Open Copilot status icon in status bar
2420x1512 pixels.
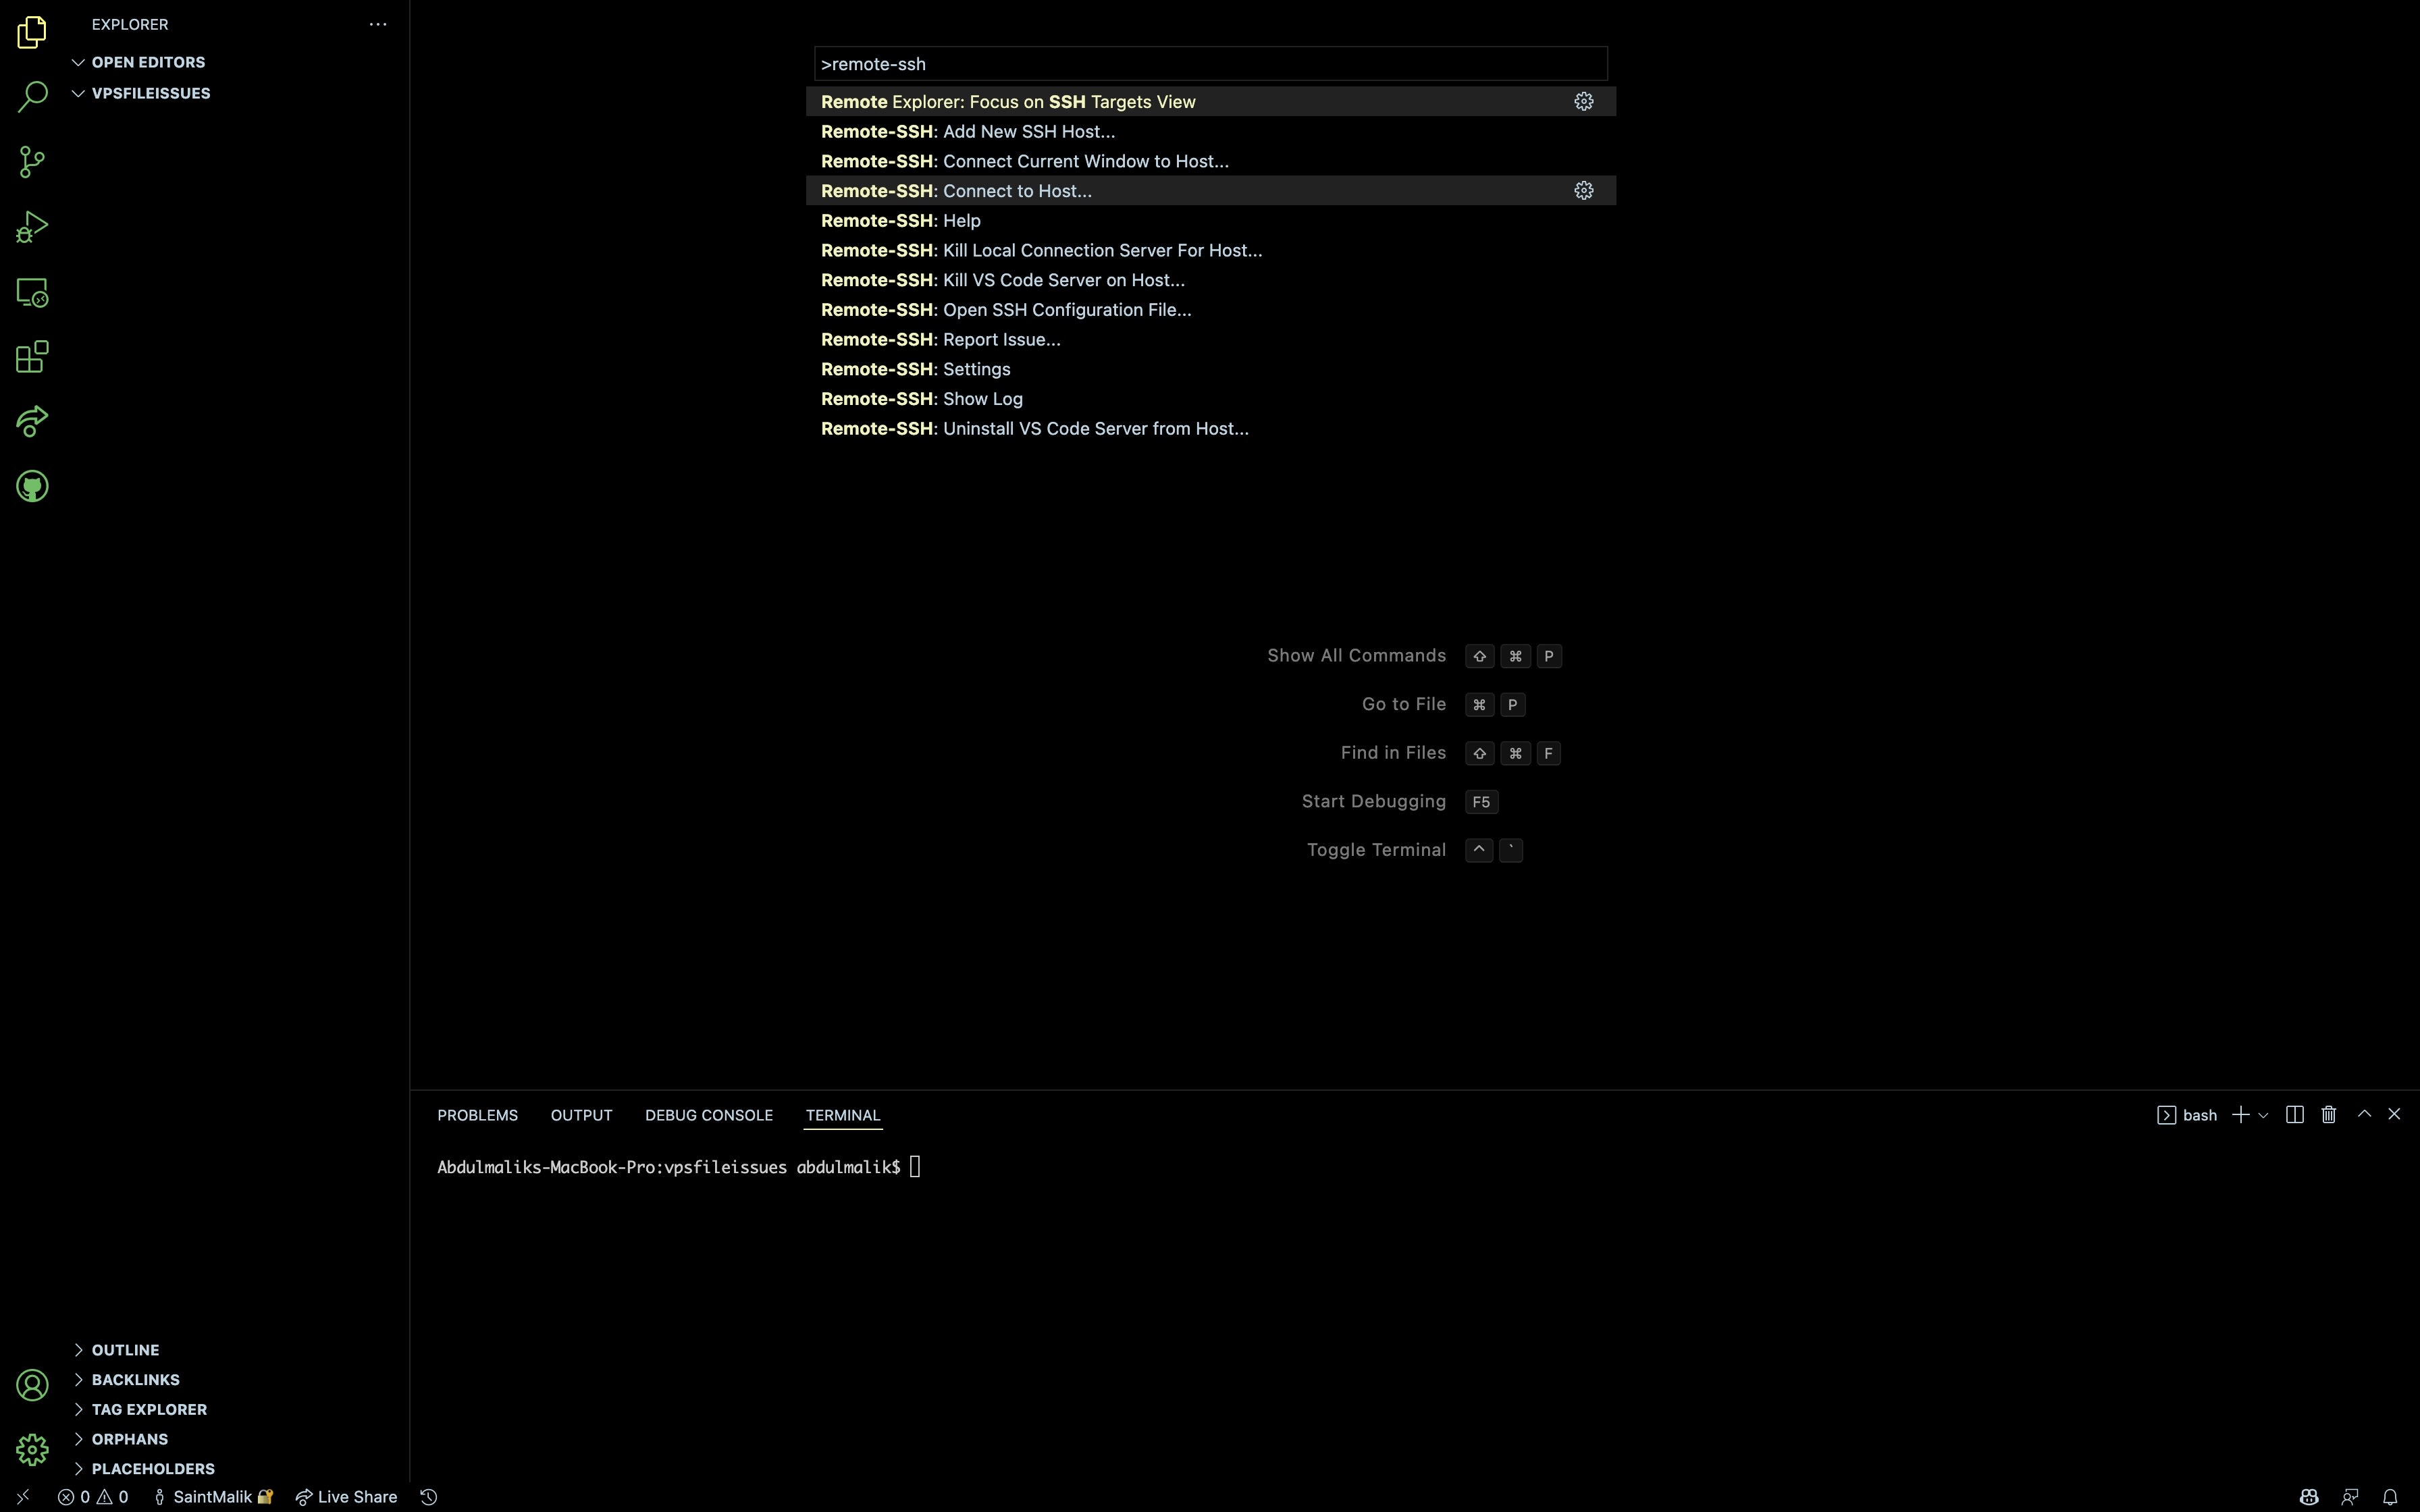pos(2309,1497)
